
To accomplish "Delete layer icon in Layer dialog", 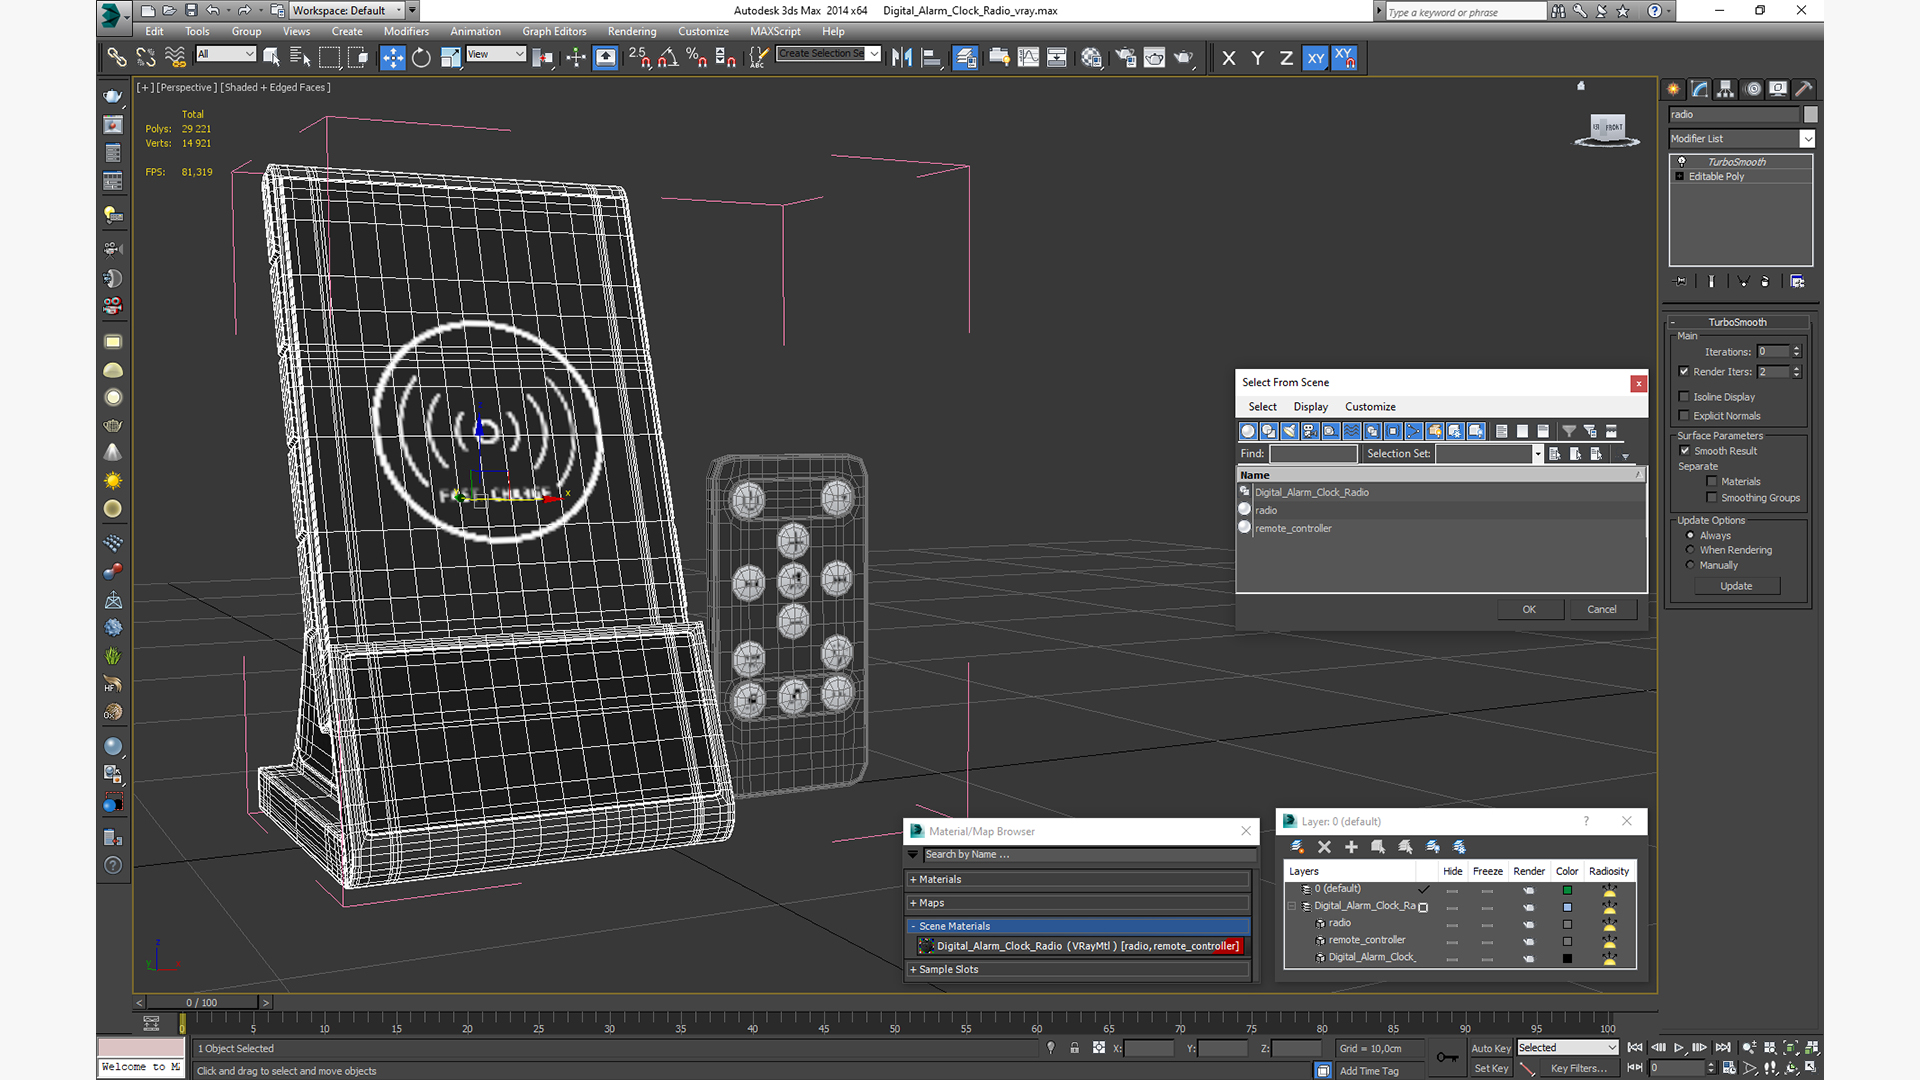I will (x=1324, y=847).
